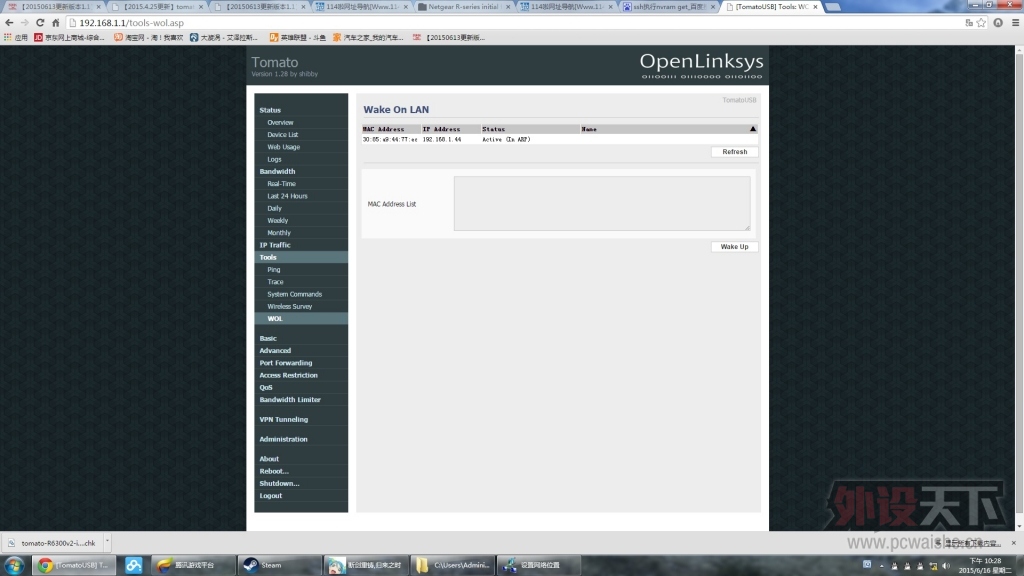
Task: Sort table by the Name column arrow
Action: point(752,129)
